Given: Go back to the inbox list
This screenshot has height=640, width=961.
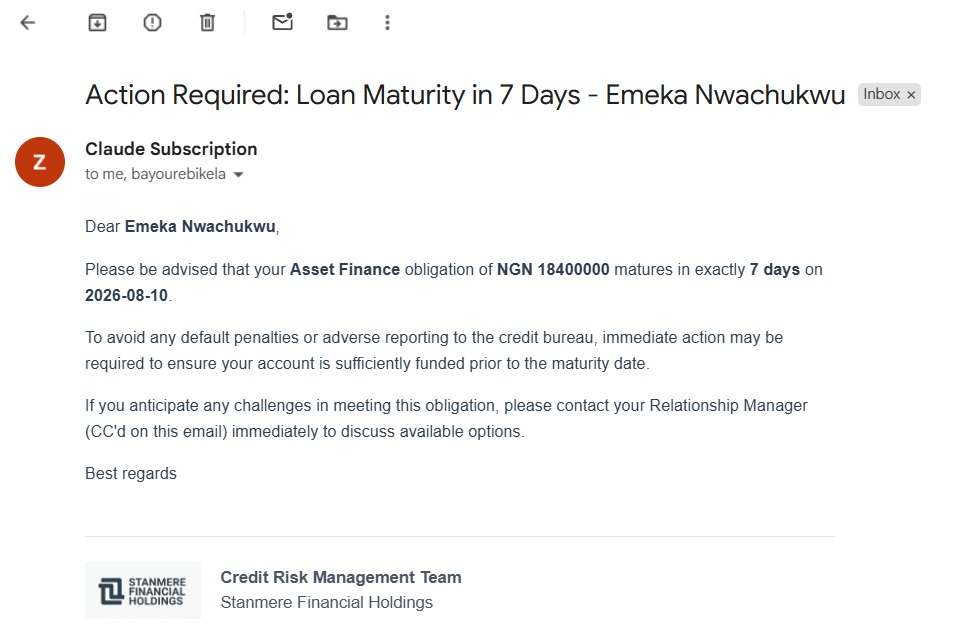Looking at the screenshot, I should pos(28,23).
